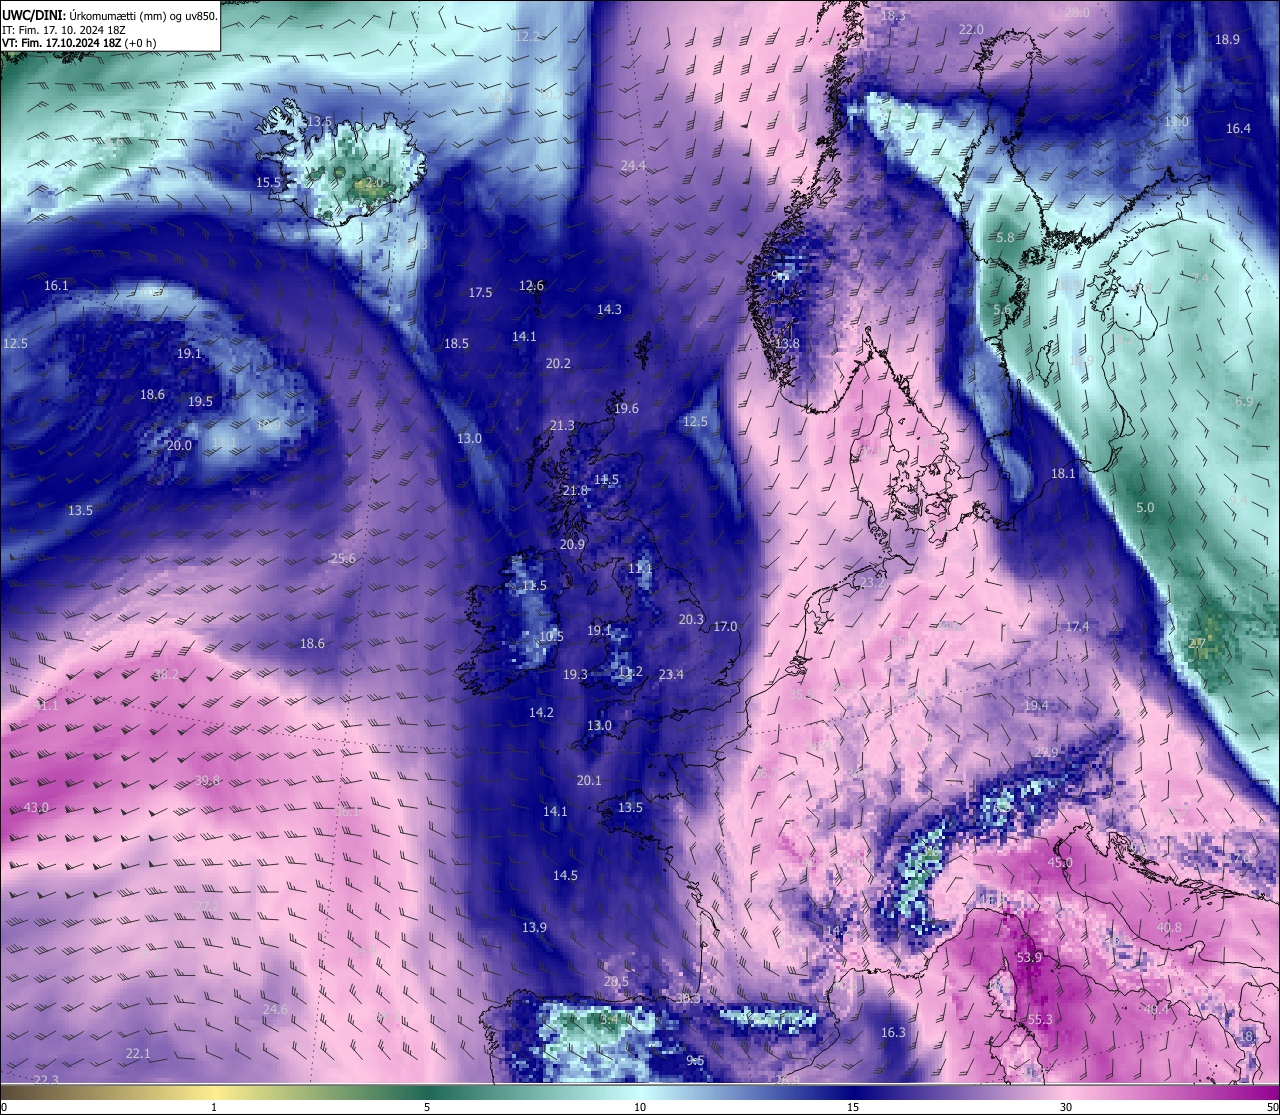Screen dimensions: 1280x1115
Task: Click the 21.3 value over northern Scotland
Action: pos(562,425)
